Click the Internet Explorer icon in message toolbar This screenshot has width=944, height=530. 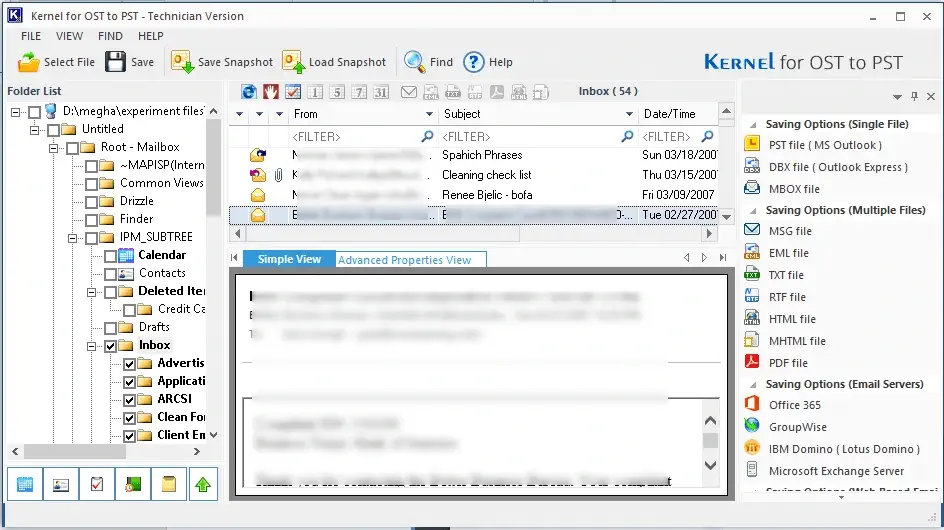[249, 92]
